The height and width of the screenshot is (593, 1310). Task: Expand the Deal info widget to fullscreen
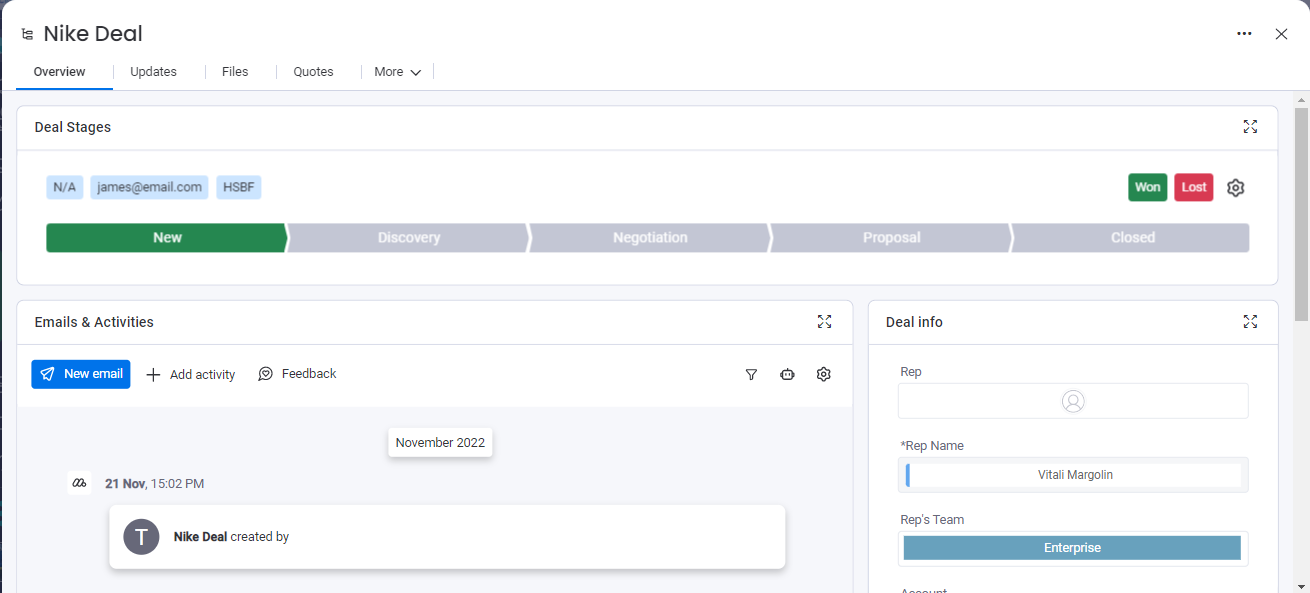pyautogui.click(x=1250, y=322)
